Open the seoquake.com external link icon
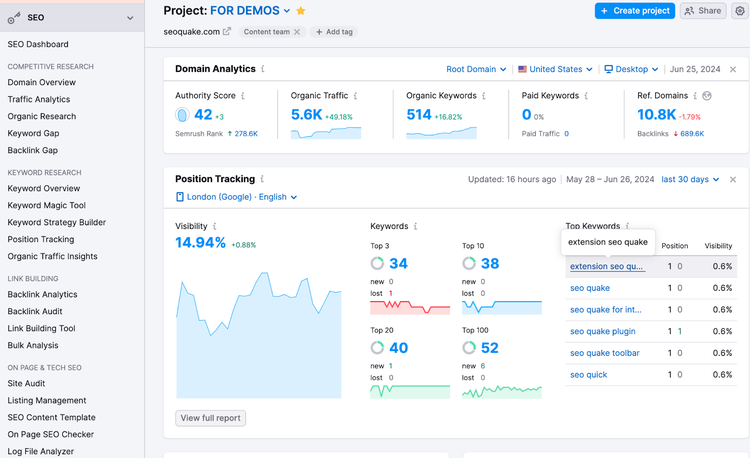The image size is (750, 458). tap(227, 32)
